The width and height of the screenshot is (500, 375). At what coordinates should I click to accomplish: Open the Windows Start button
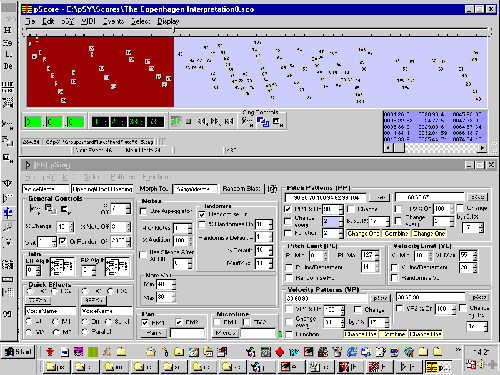[x=18, y=352]
